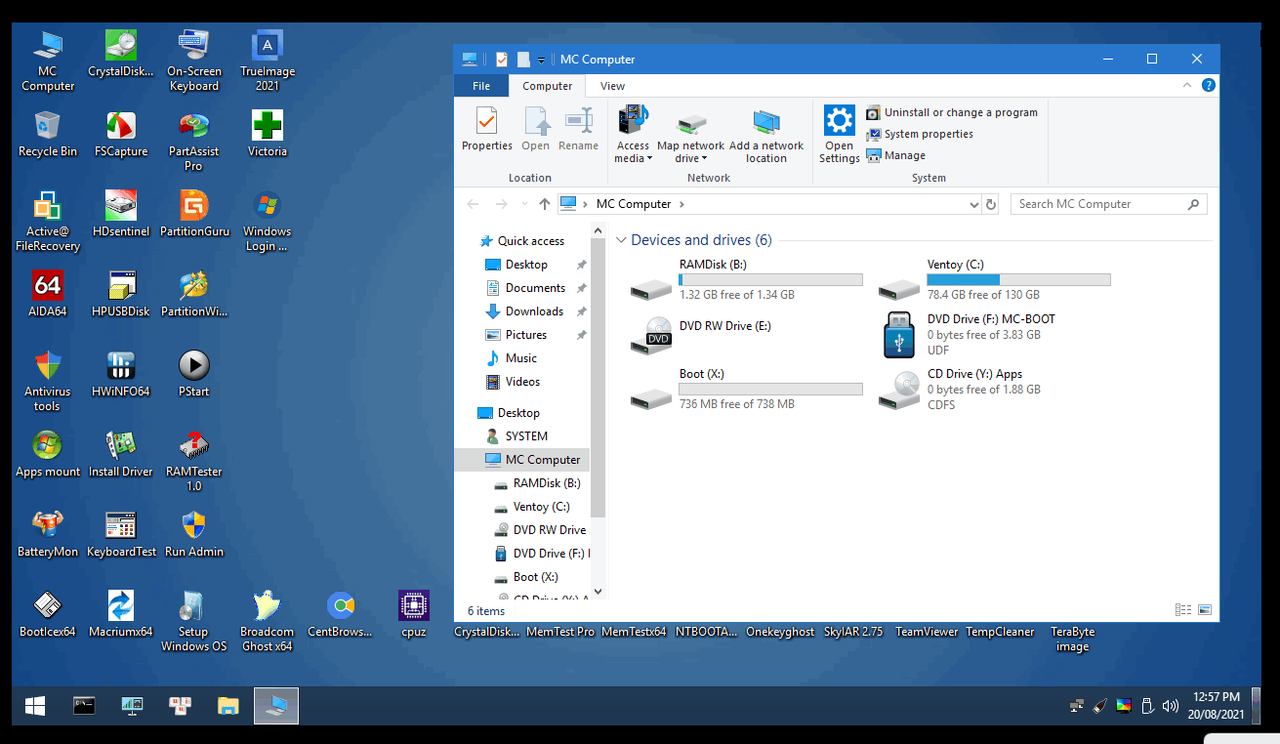
Task: Open the Access media dropdown
Action: pyautogui.click(x=633, y=135)
